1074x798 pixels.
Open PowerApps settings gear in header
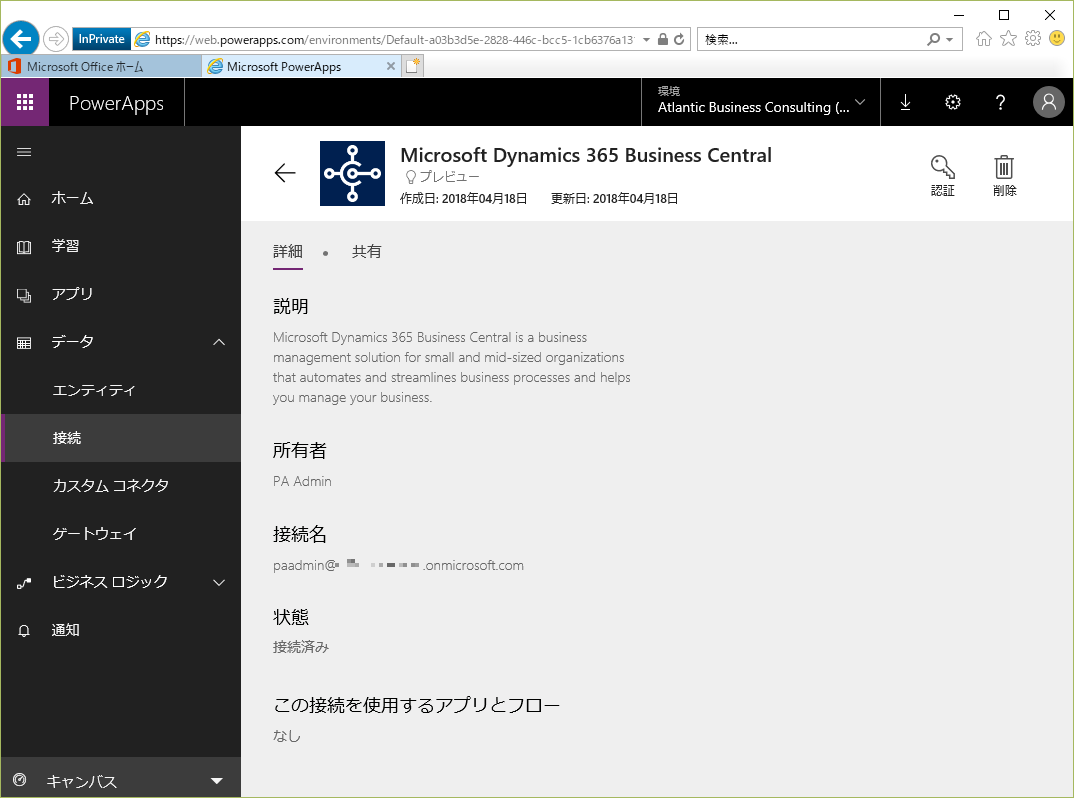coord(953,102)
